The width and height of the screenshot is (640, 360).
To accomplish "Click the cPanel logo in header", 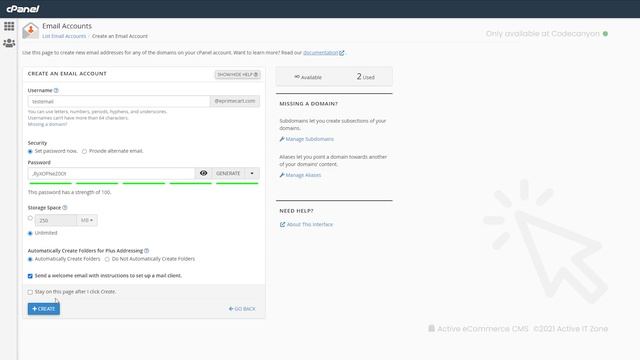I will 23,9.
